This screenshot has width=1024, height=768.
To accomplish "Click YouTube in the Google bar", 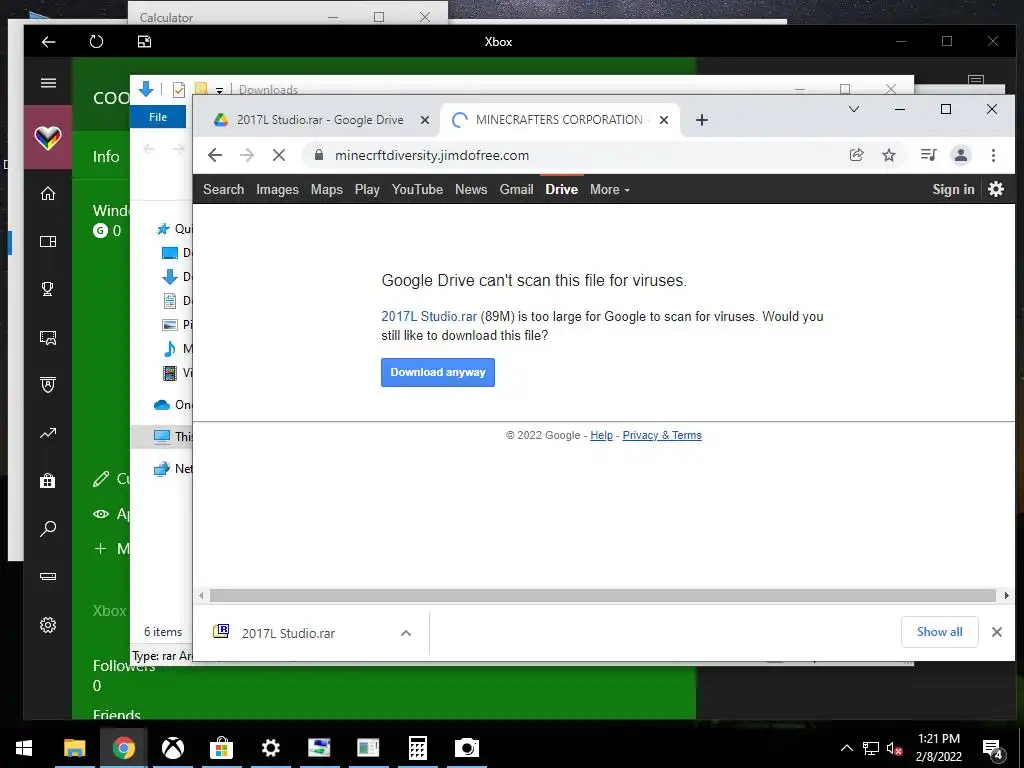I will [x=417, y=189].
